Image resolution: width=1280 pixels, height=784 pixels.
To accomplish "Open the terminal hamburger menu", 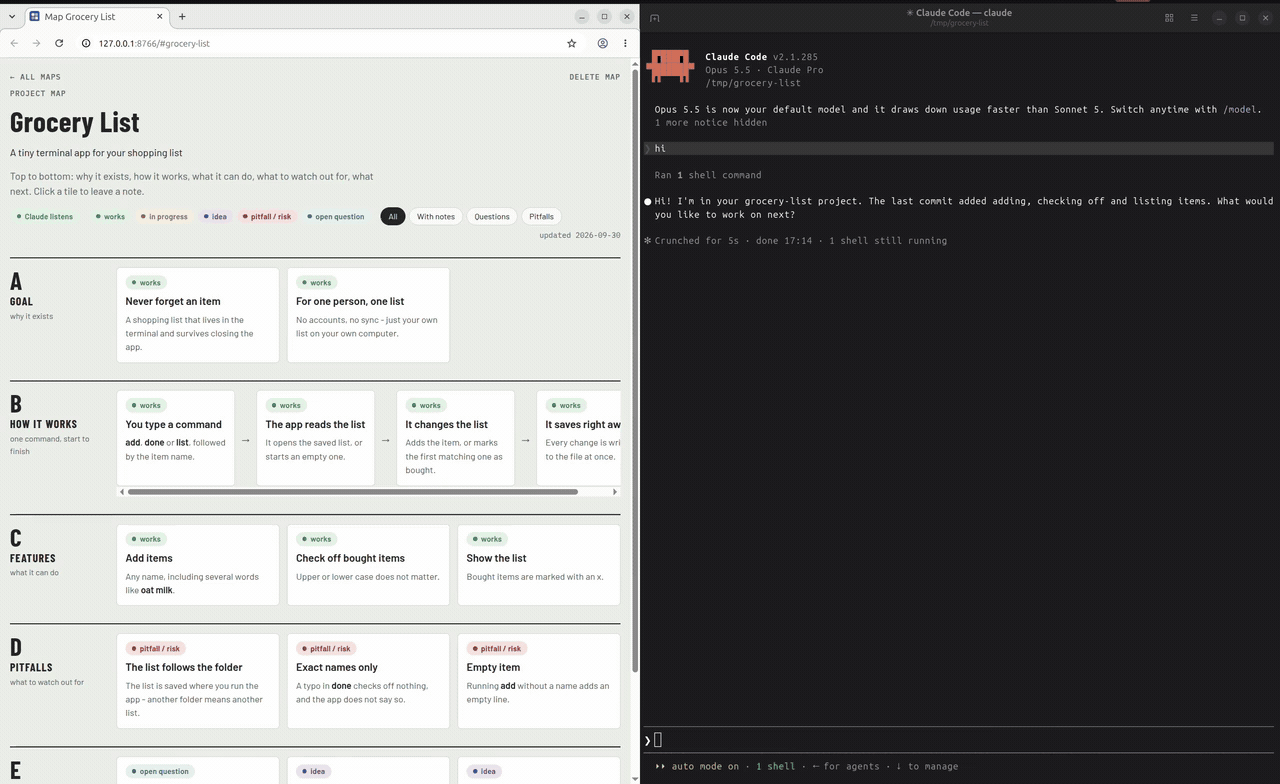I will (x=1194, y=18).
